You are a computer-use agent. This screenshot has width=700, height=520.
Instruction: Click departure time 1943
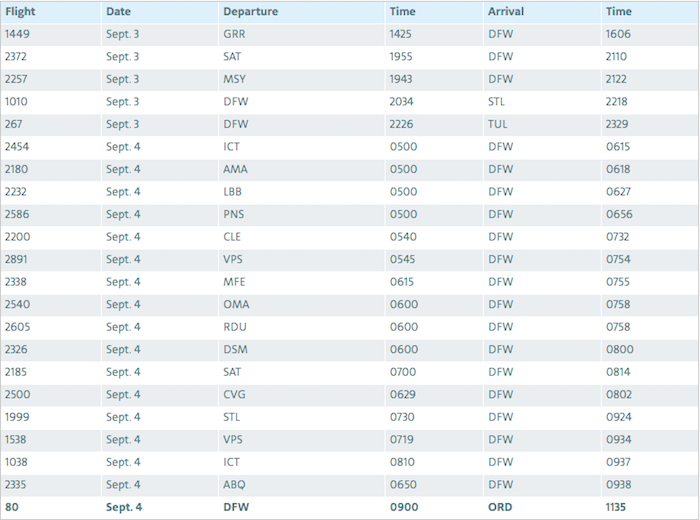(401, 79)
